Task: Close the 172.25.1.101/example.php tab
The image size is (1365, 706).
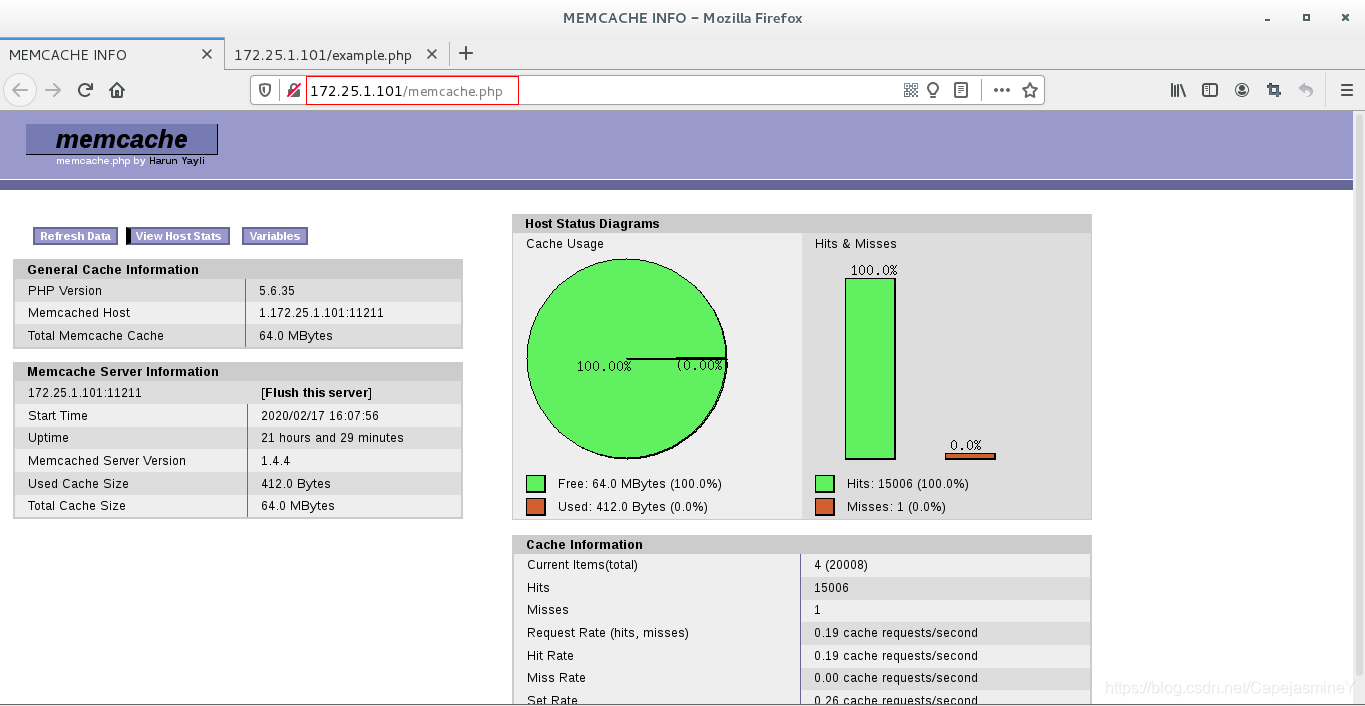Action: 432,55
